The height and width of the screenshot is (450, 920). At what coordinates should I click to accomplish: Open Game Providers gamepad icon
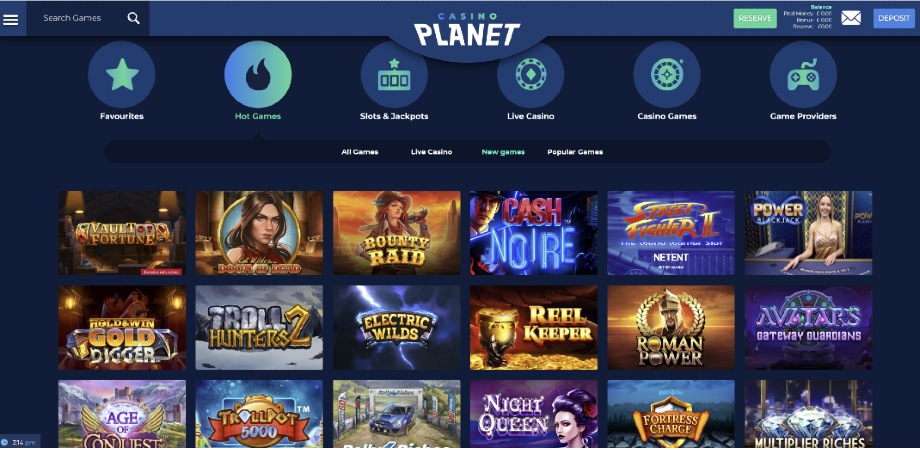click(x=803, y=75)
